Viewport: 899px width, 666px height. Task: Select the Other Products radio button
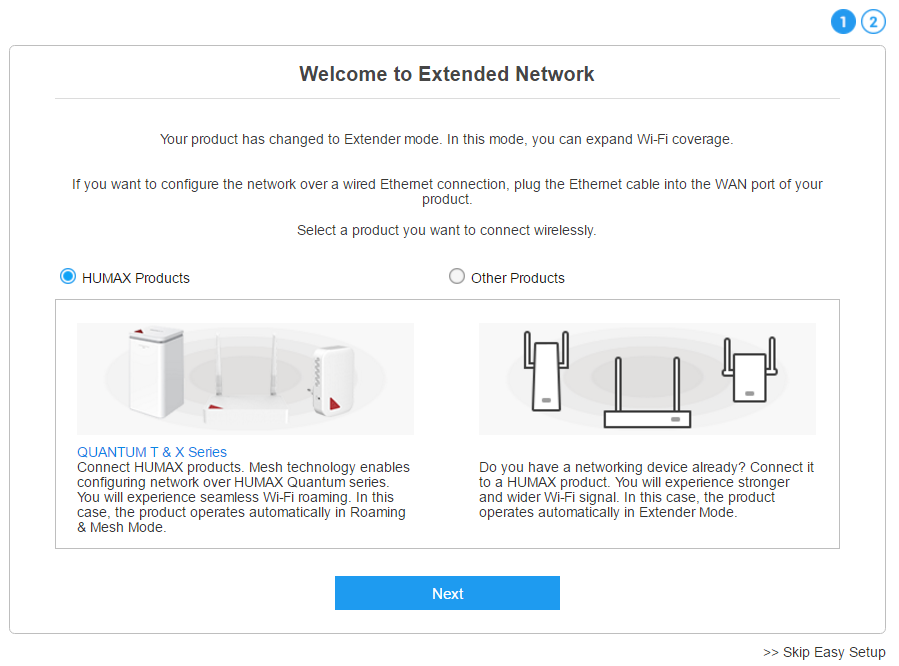[x=456, y=277]
